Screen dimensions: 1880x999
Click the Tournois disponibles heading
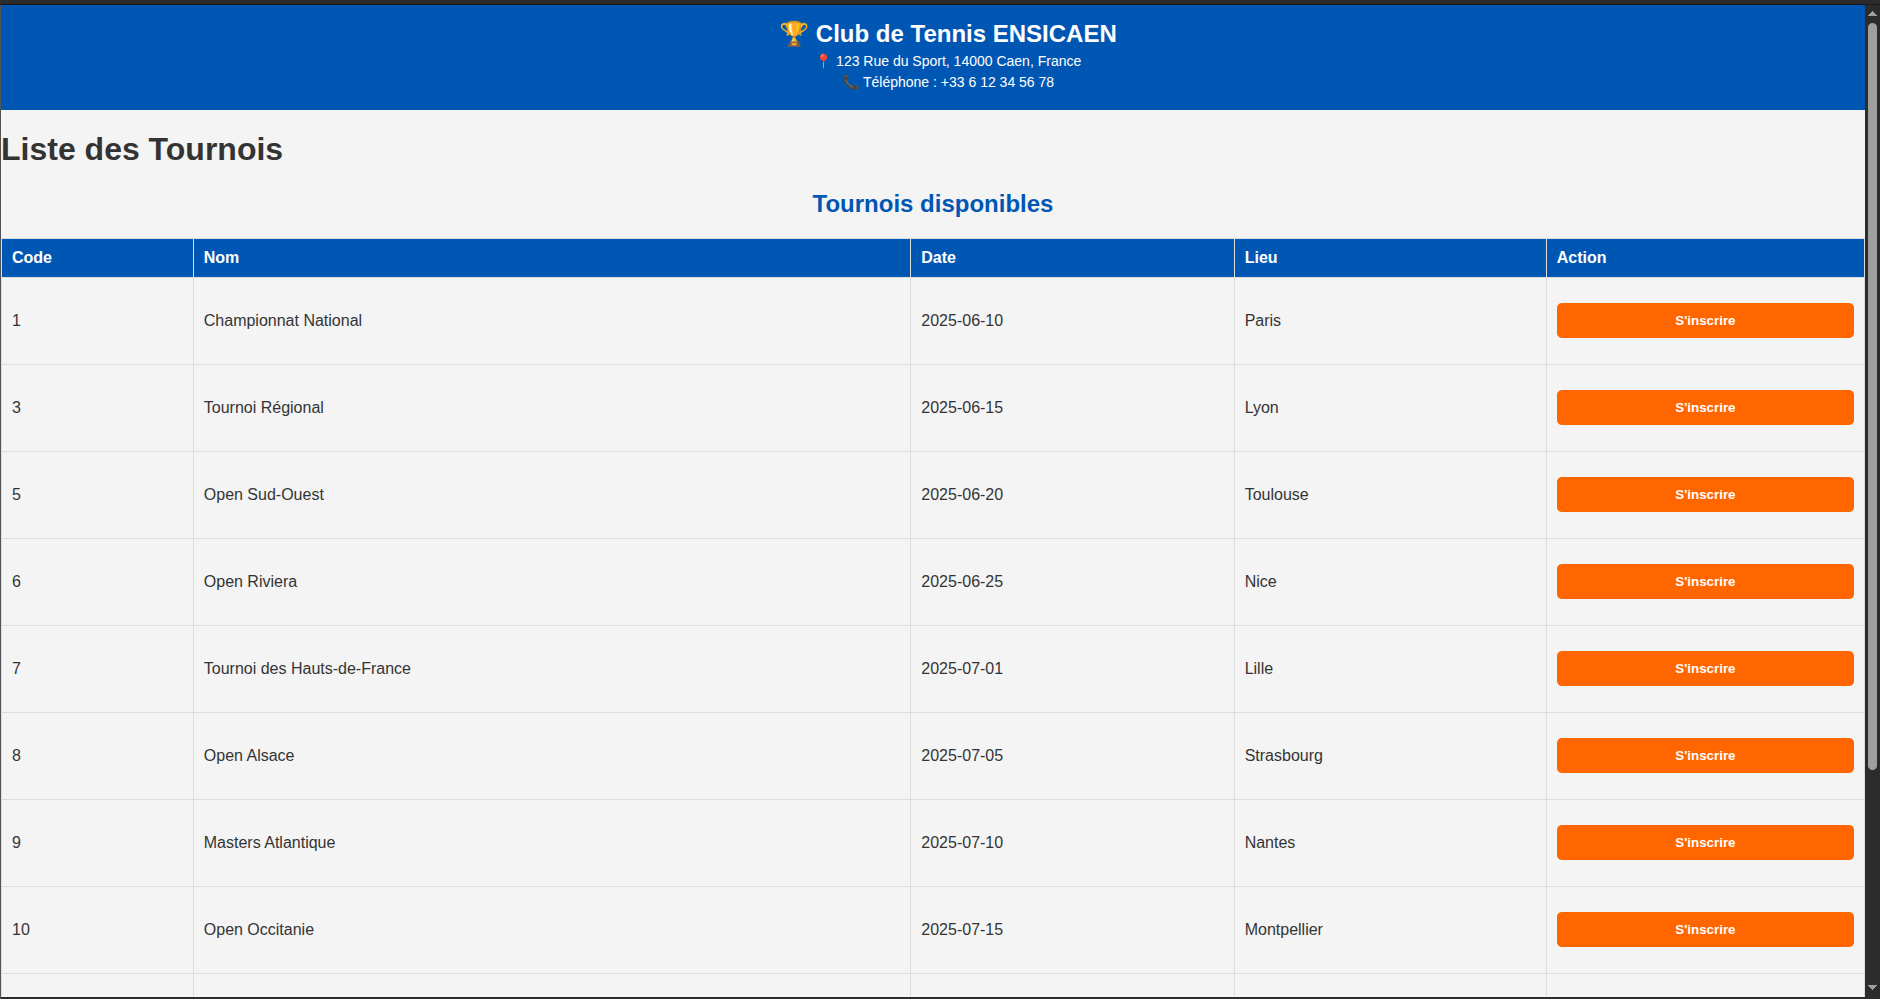pyautogui.click(x=932, y=204)
